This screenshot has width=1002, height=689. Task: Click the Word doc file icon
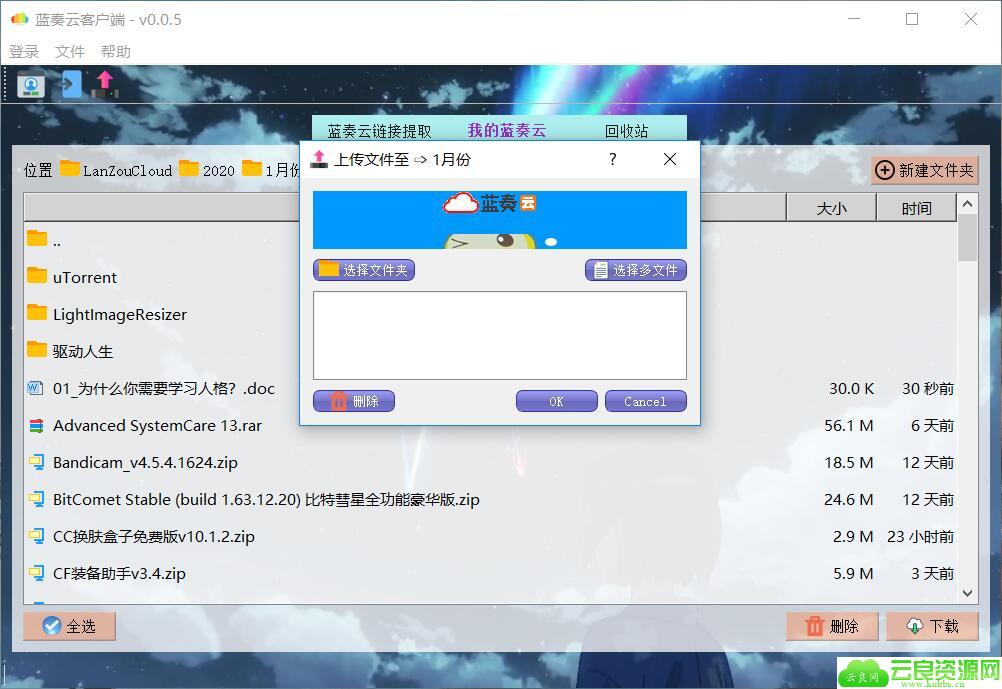click(36, 388)
